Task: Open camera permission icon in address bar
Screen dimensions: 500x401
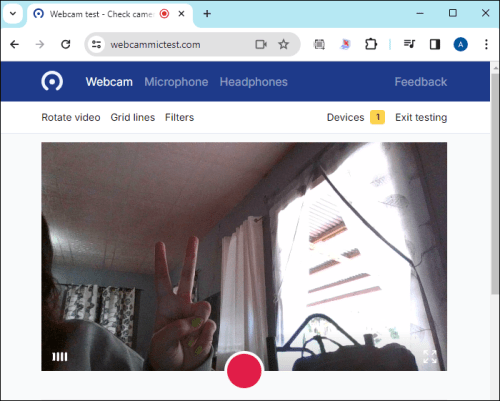Action: 261,44
